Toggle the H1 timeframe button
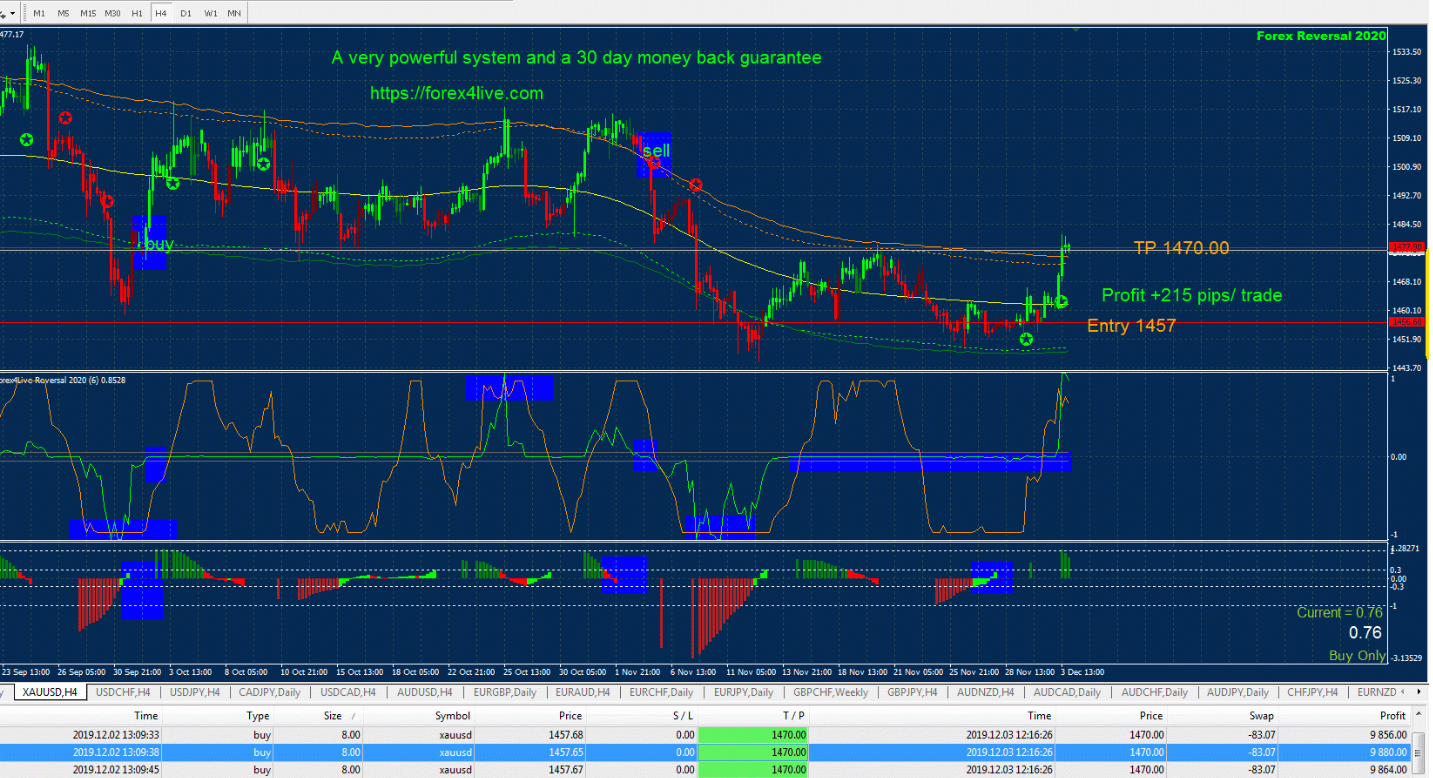The width and height of the screenshot is (1433, 778). pos(137,13)
